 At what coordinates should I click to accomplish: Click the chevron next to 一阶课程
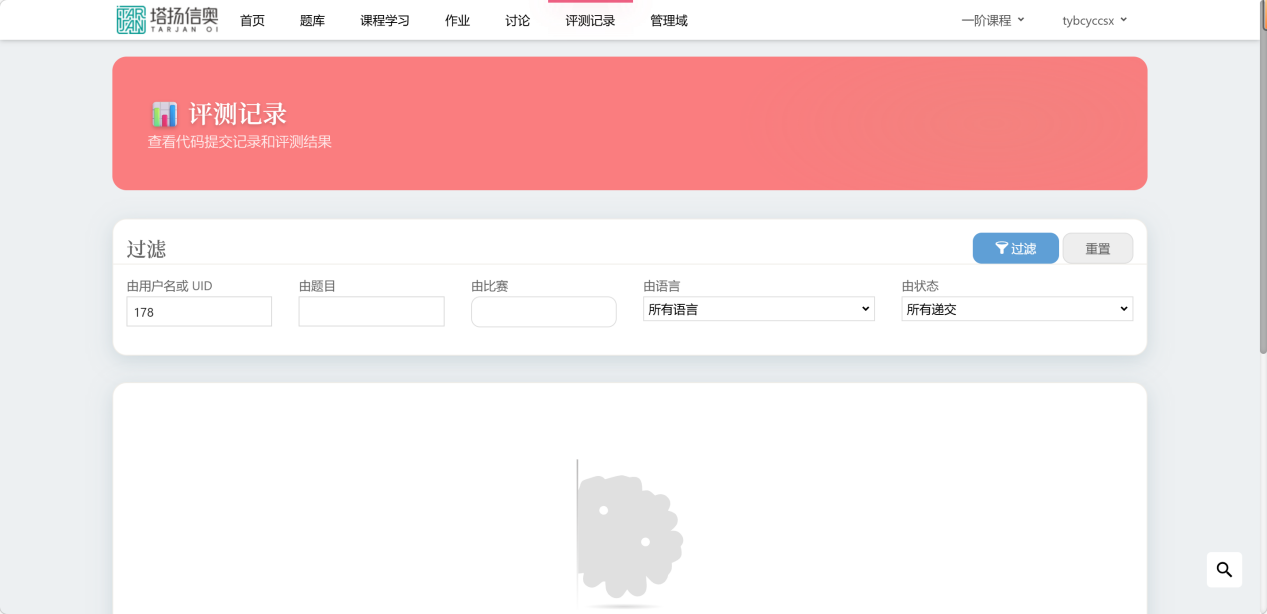click(x=1022, y=18)
